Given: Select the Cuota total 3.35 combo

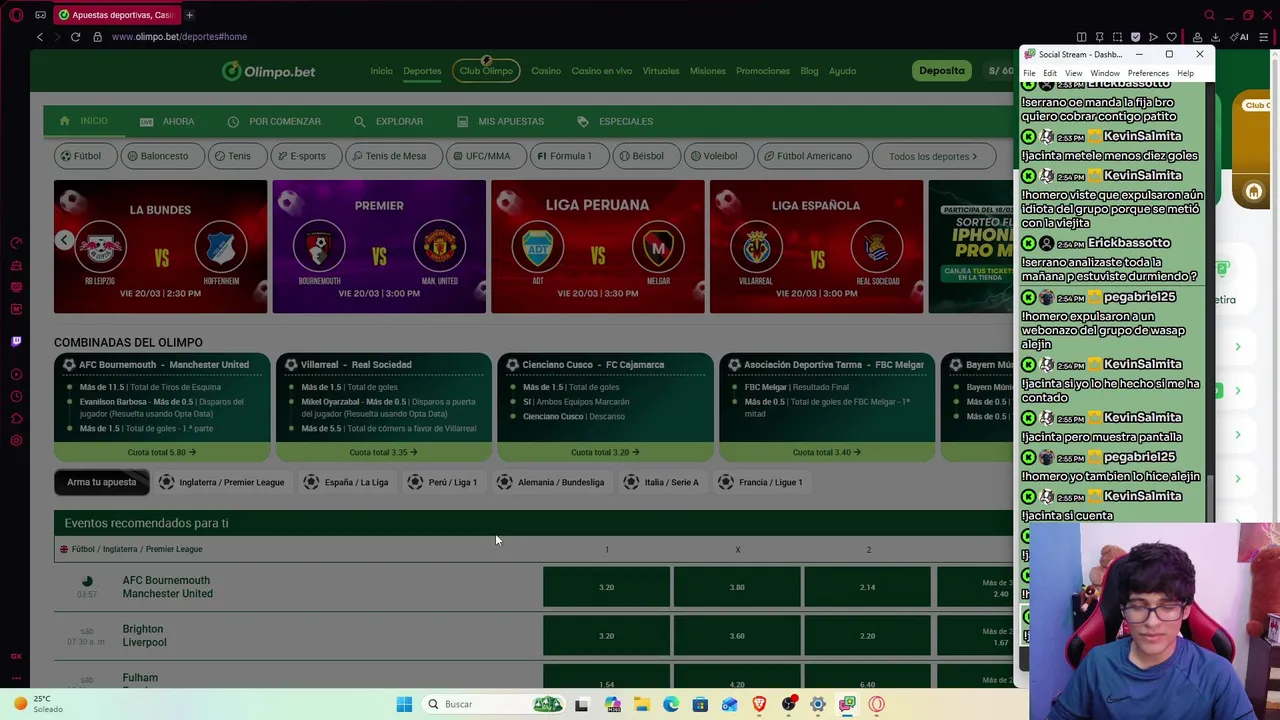Looking at the screenshot, I should click(x=384, y=452).
